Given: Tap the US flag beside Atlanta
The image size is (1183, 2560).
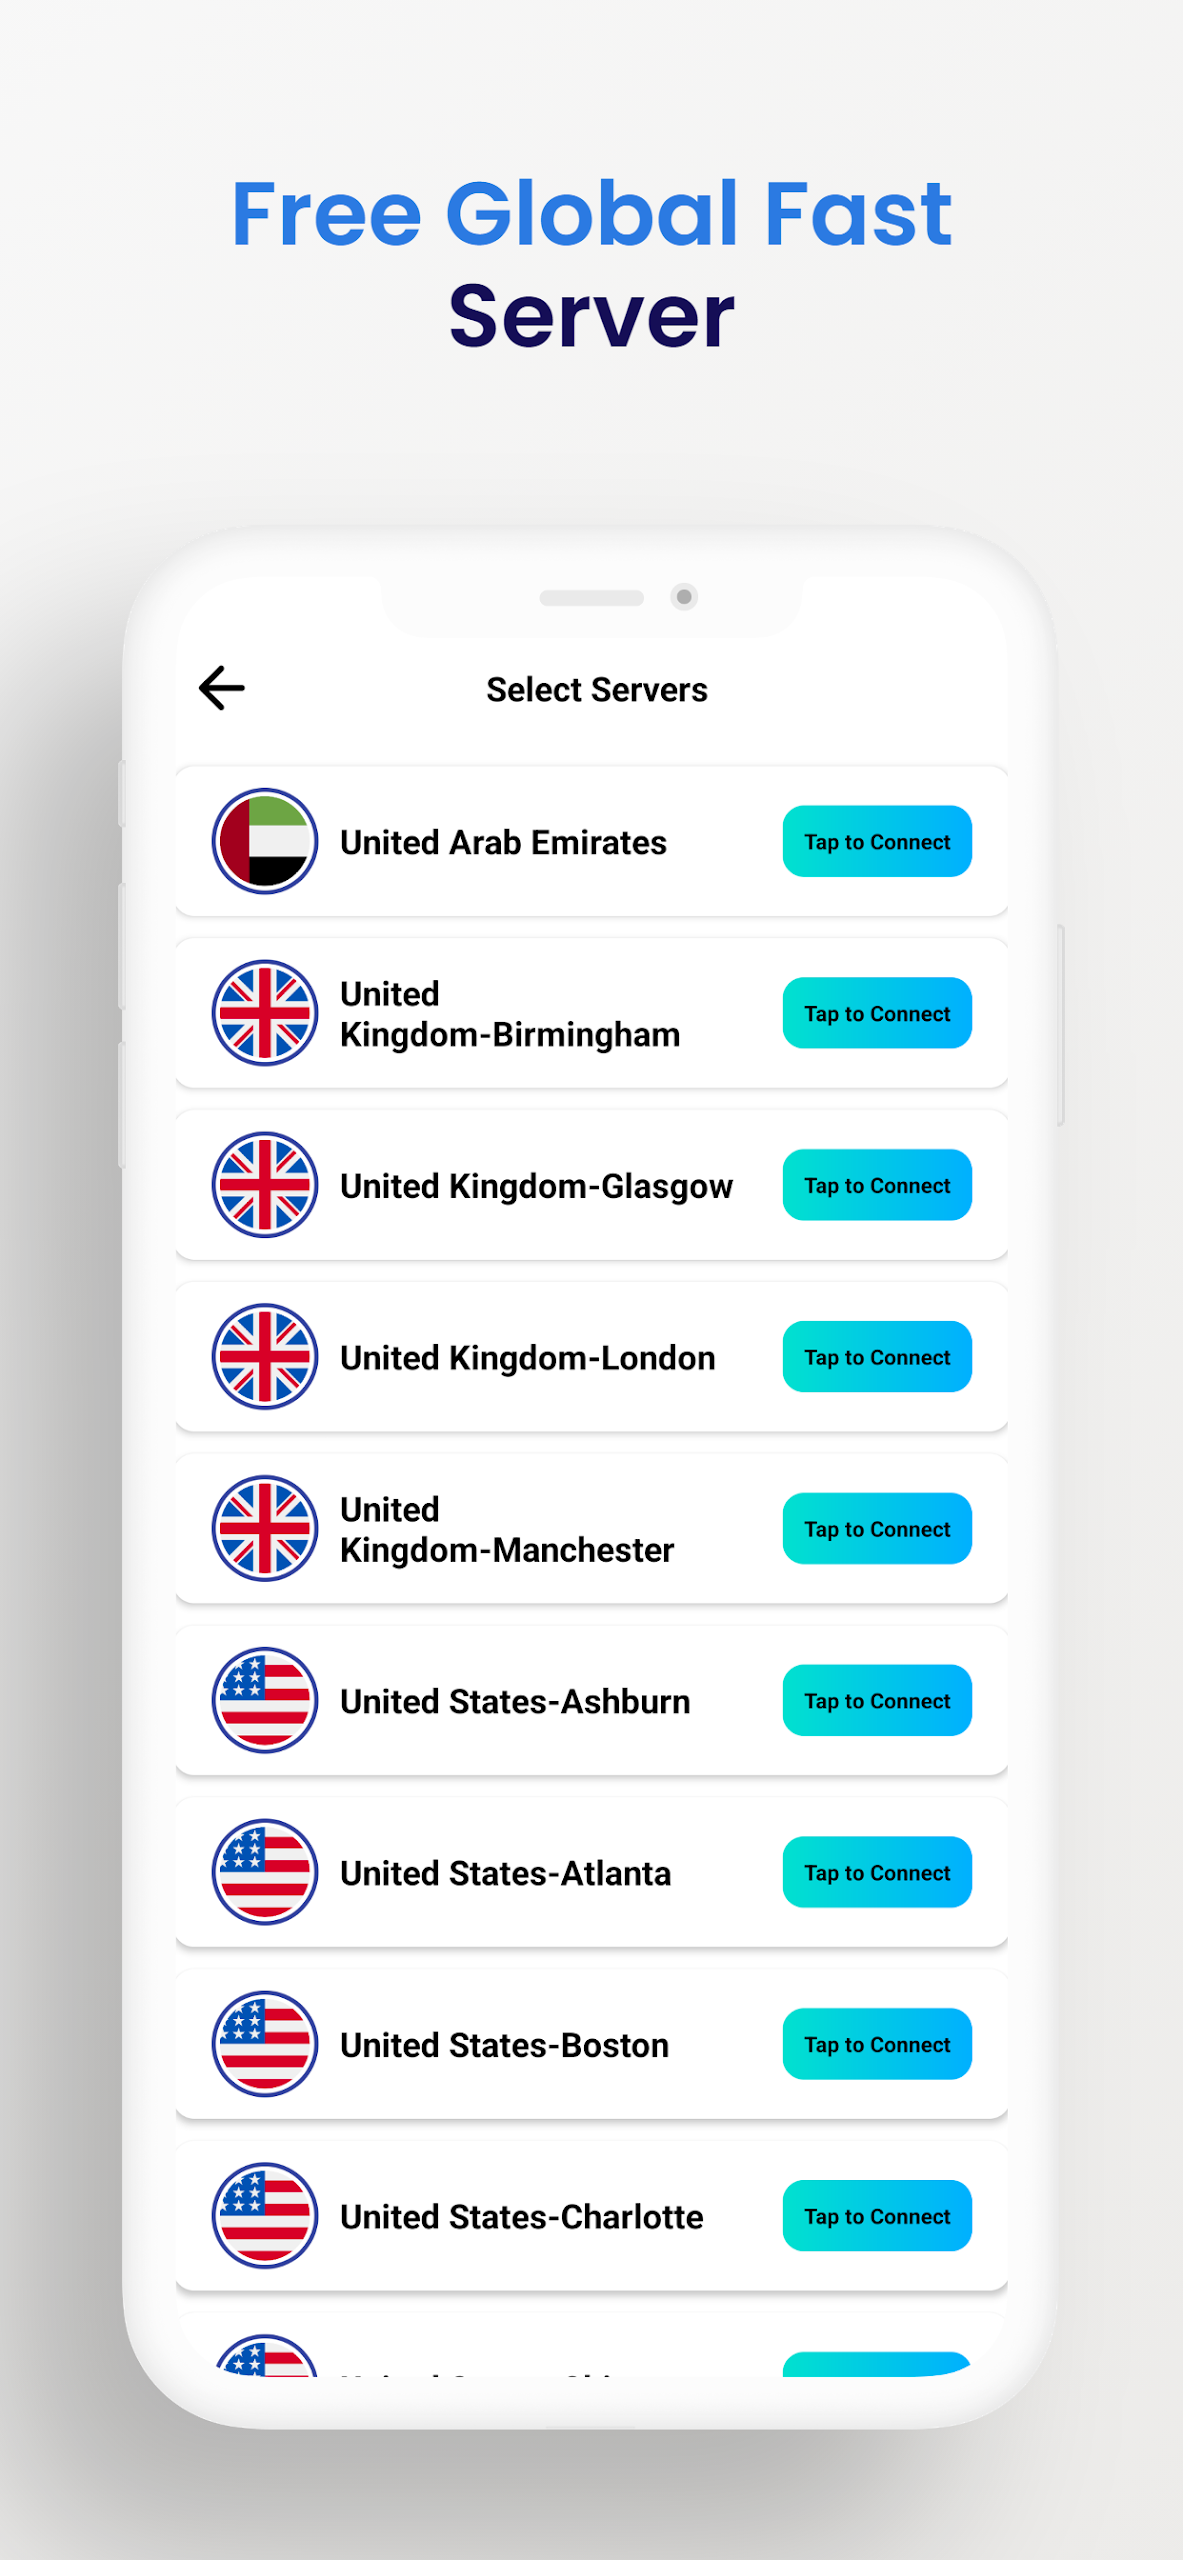Looking at the screenshot, I should click(265, 1872).
